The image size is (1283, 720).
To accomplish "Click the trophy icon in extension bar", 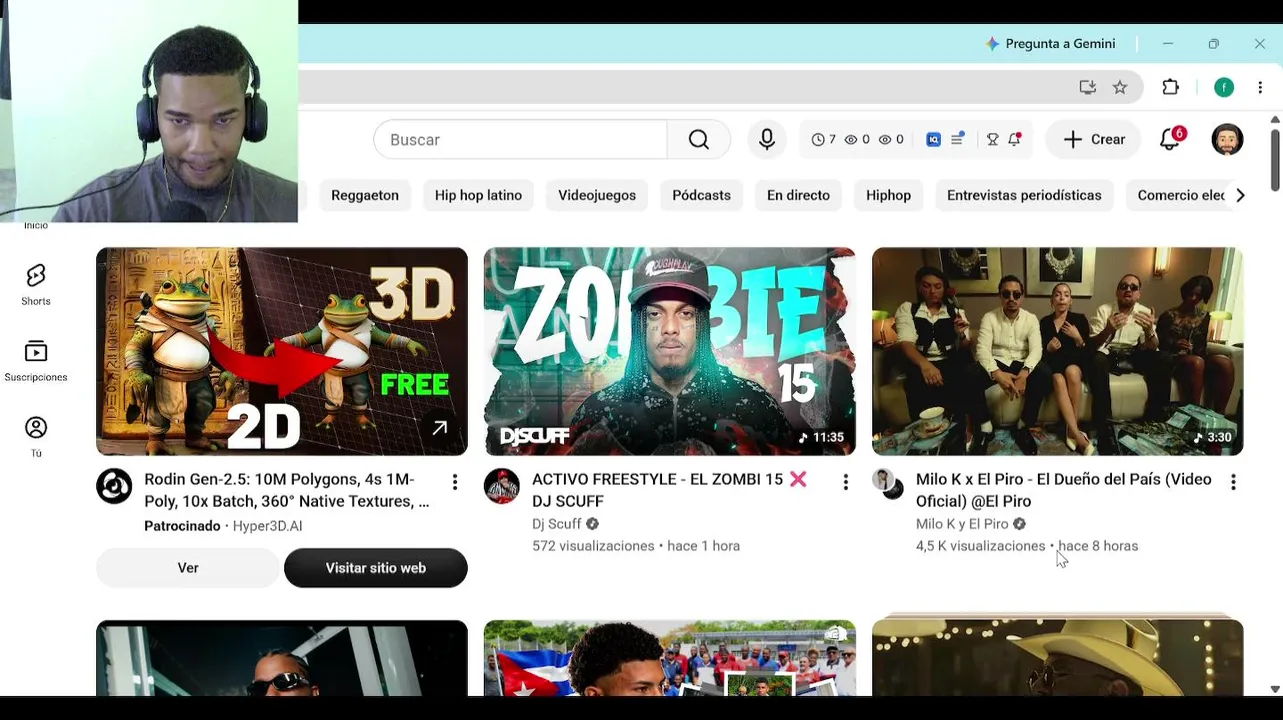I will 992,140.
